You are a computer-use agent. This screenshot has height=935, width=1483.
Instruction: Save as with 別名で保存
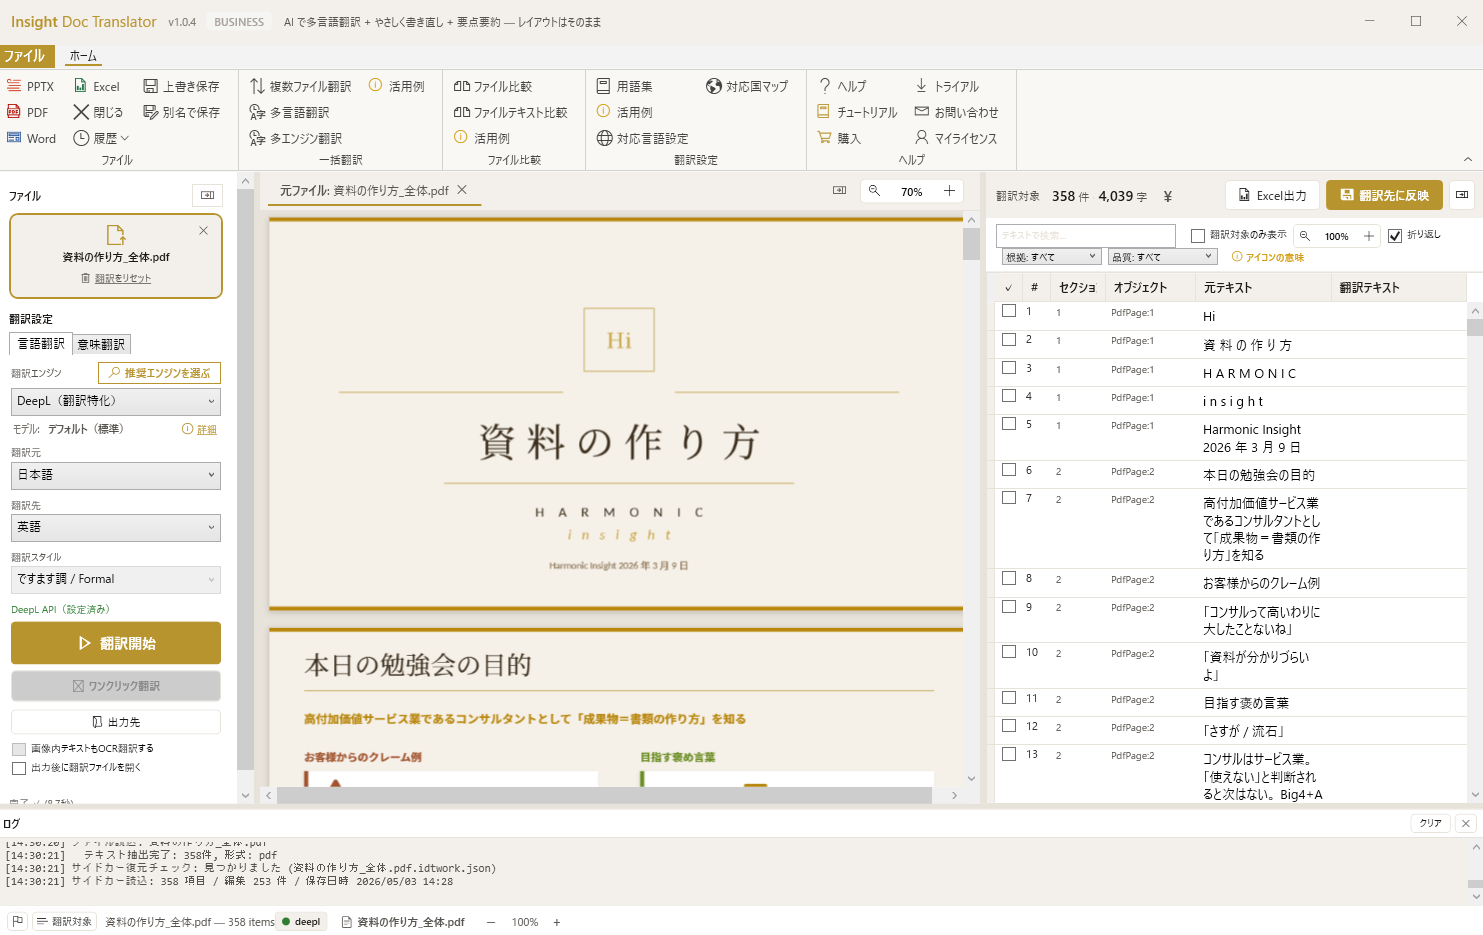click(181, 112)
